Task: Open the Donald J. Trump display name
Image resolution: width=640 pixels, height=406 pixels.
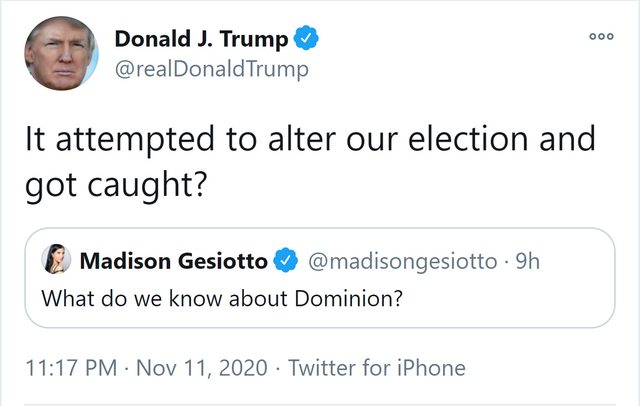Action: click(202, 40)
